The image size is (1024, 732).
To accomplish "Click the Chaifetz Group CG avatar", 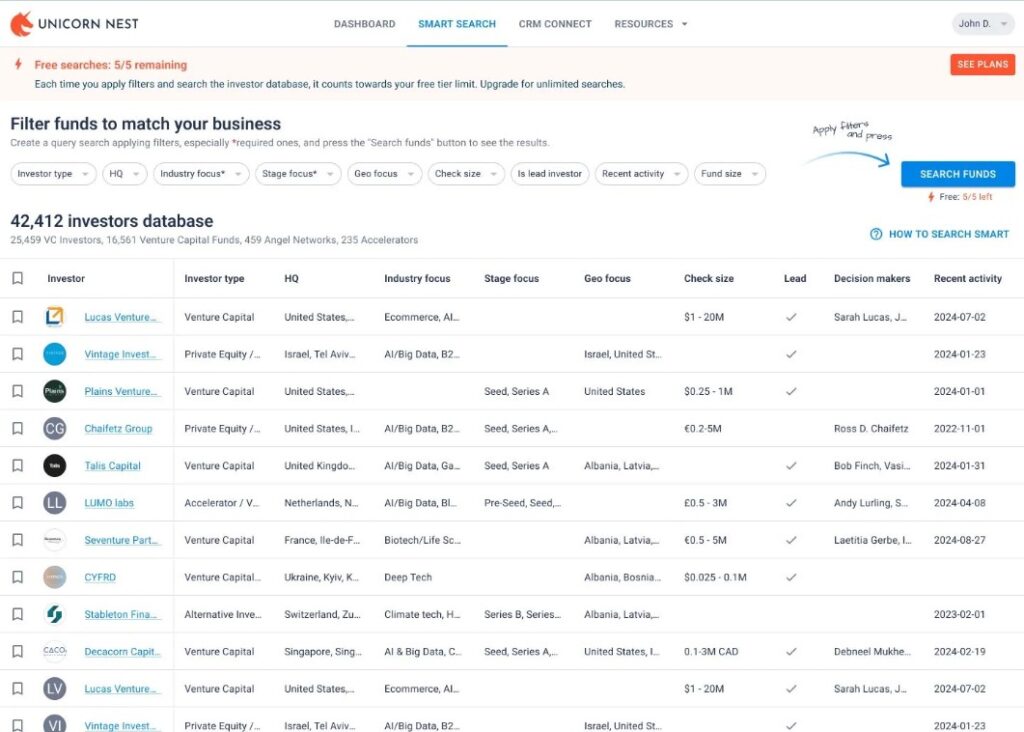I will (54, 428).
